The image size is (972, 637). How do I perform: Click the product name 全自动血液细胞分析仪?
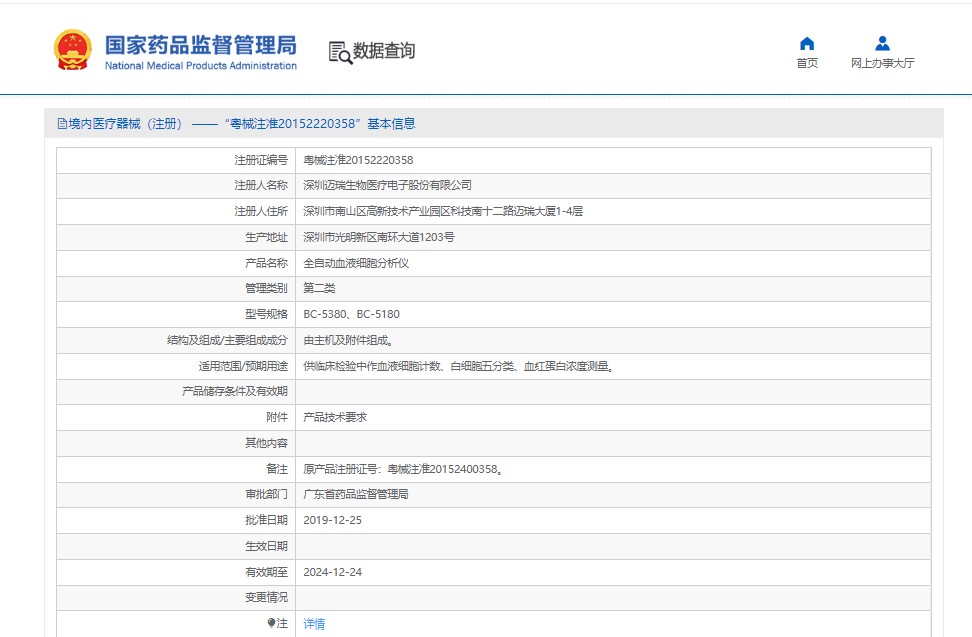pos(356,263)
